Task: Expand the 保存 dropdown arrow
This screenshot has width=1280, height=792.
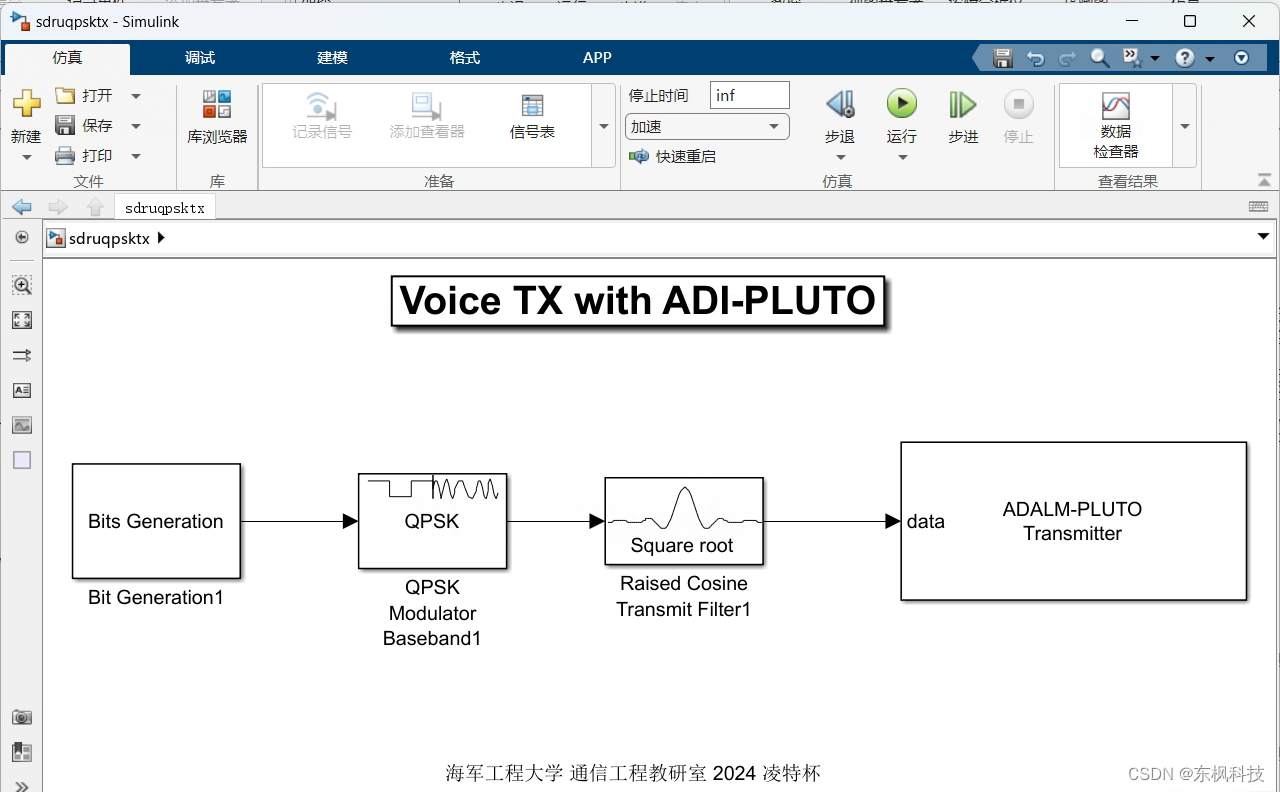Action: click(x=136, y=126)
